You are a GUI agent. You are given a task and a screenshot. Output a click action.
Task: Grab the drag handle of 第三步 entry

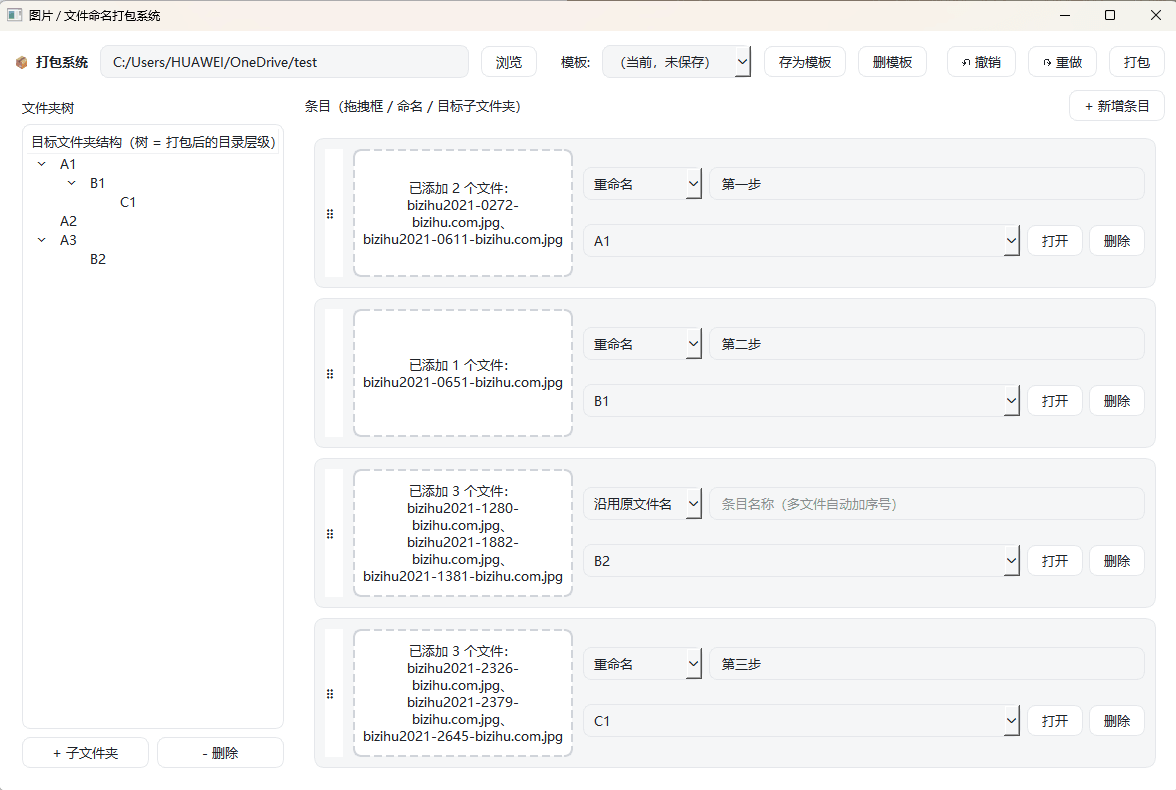330,694
